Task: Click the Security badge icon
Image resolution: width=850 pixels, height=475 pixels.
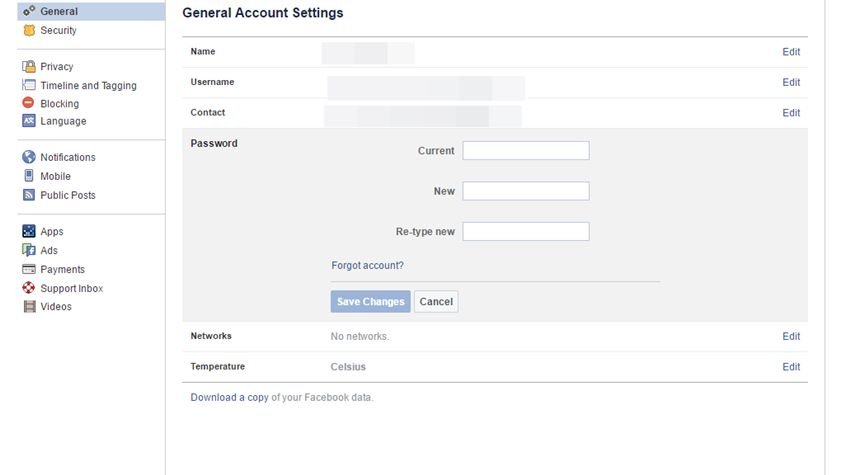Action: 29,30
